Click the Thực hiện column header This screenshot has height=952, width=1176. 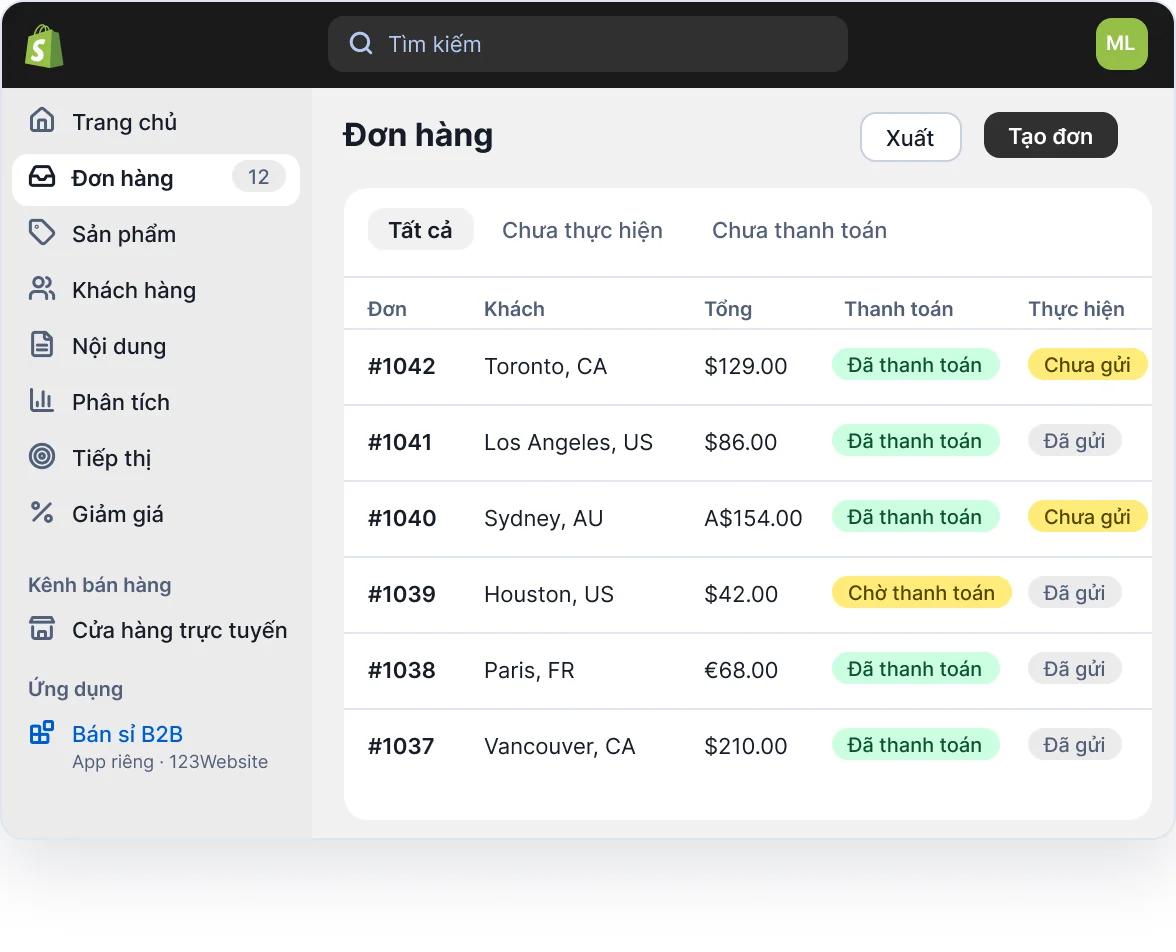click(x=1076, y=309)
